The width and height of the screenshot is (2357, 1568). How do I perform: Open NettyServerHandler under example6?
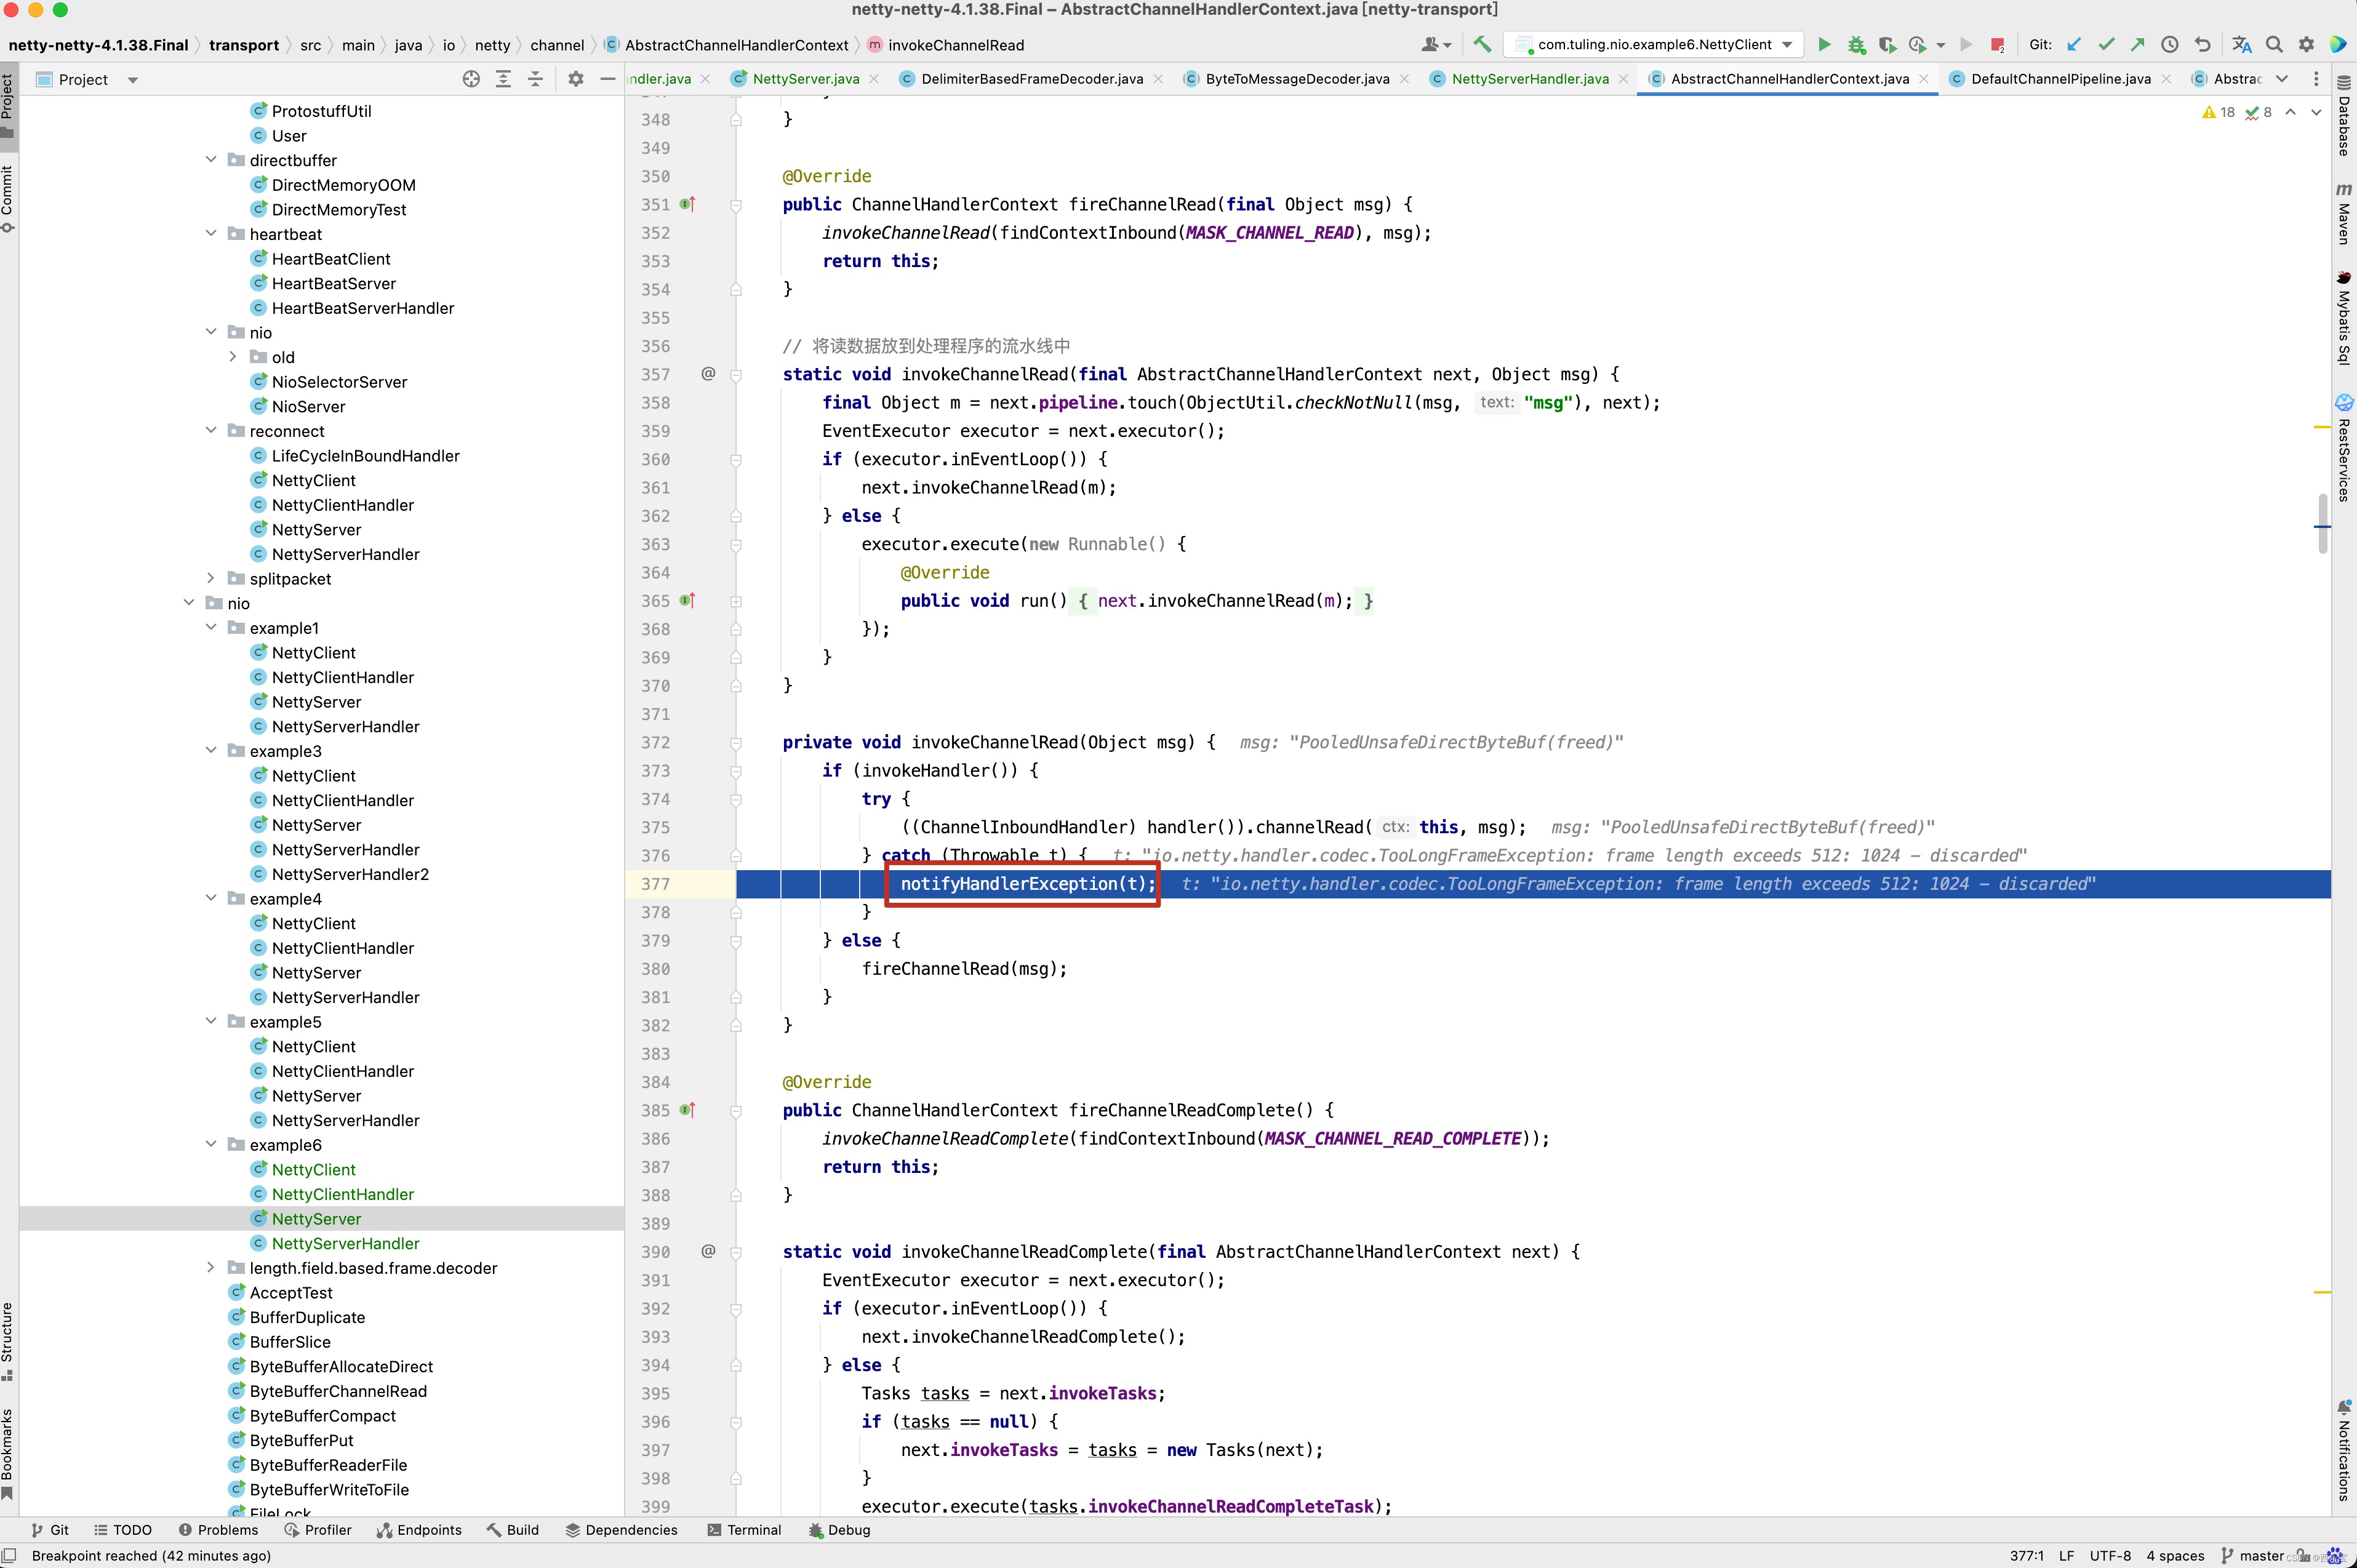345,1244
